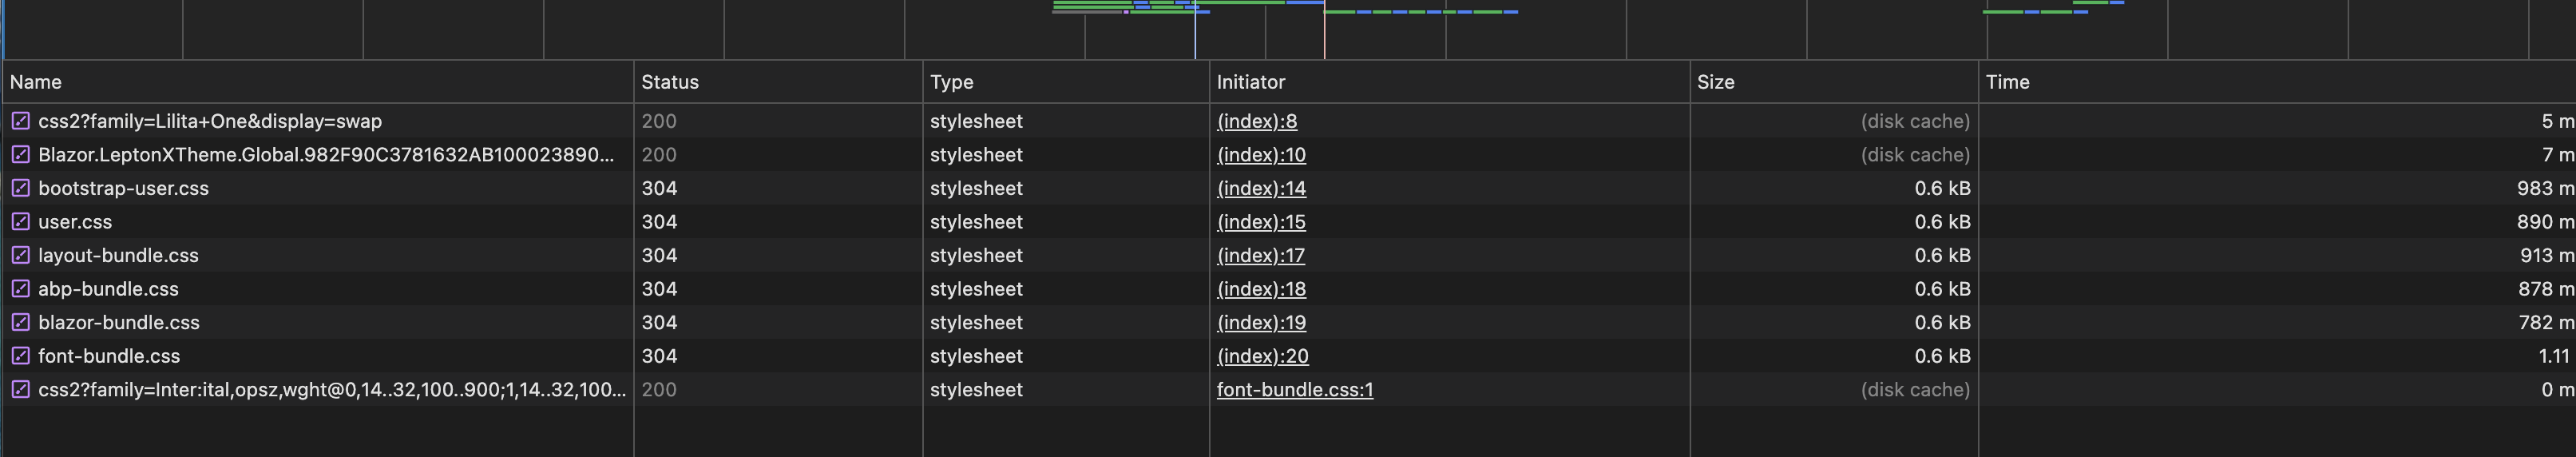
Task: Sort by the Time column header
Action: (x=2007, y=82)
